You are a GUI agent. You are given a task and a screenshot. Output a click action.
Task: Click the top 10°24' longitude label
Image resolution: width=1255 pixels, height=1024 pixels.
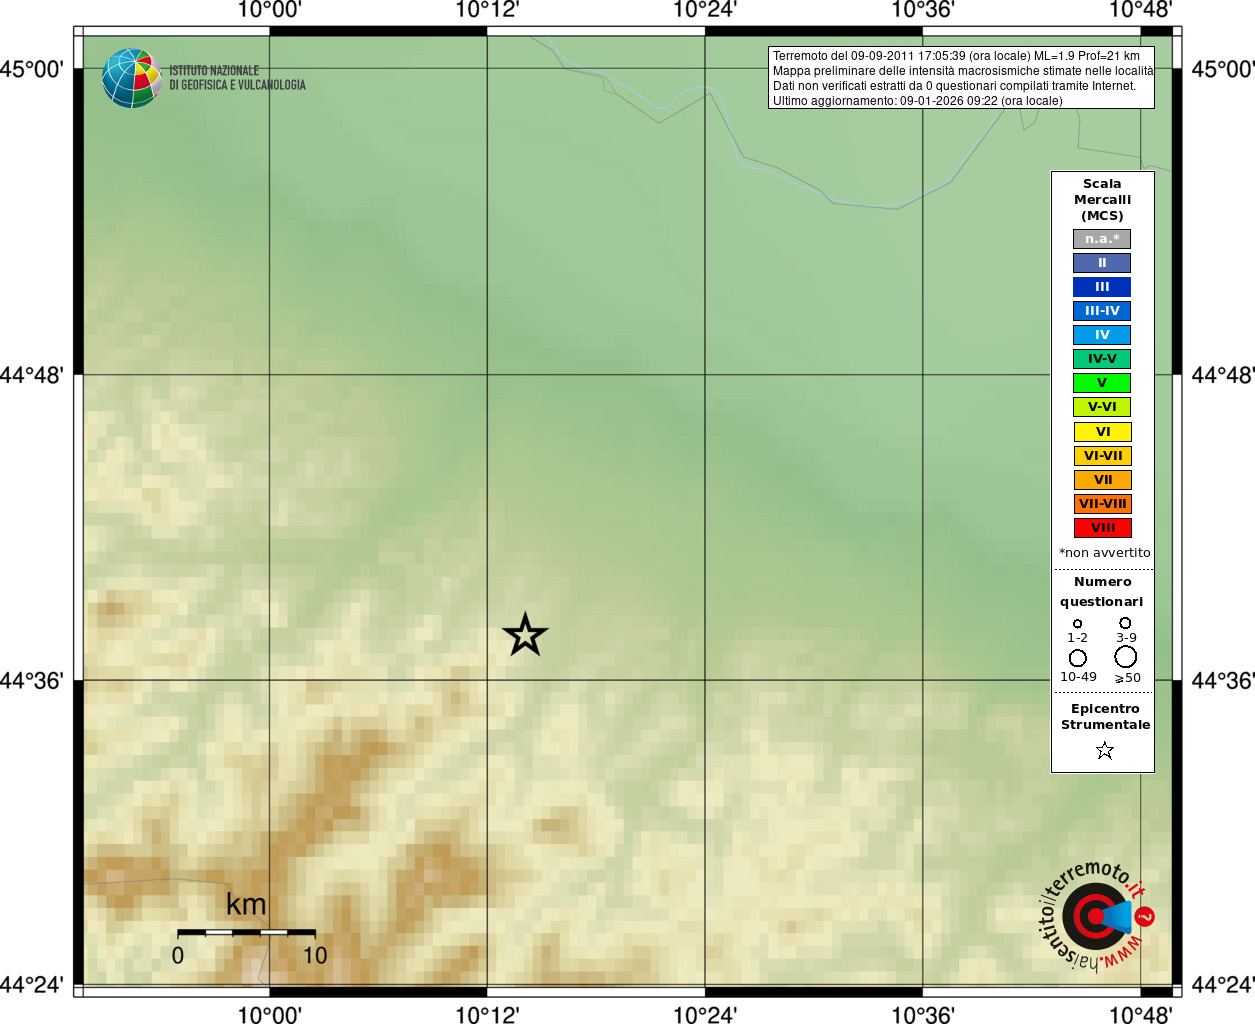pos(705,10)
